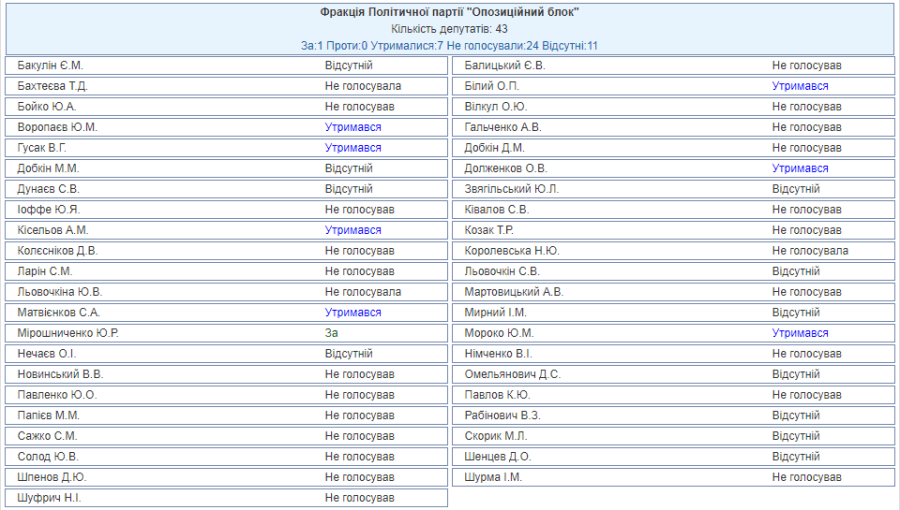Click the "Утримався" status for Мороко Ю.М.
900x510 pixels.
(x=800, y=333)
